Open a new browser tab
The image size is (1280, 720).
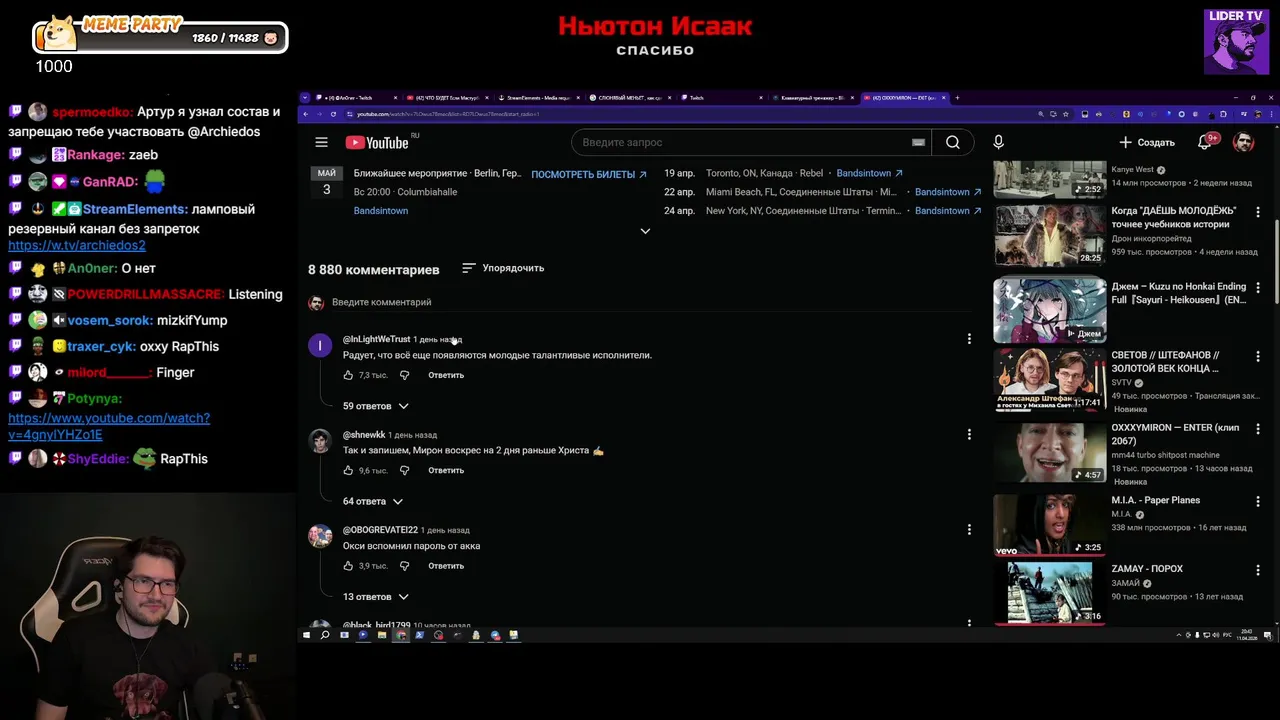[957, 98]
